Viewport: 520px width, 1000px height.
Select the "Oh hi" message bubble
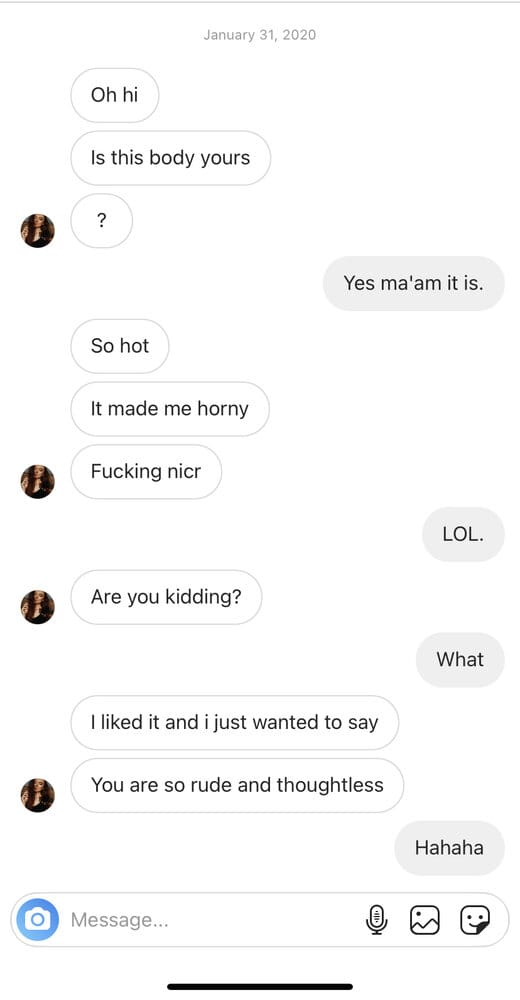[x=115, y=95]
